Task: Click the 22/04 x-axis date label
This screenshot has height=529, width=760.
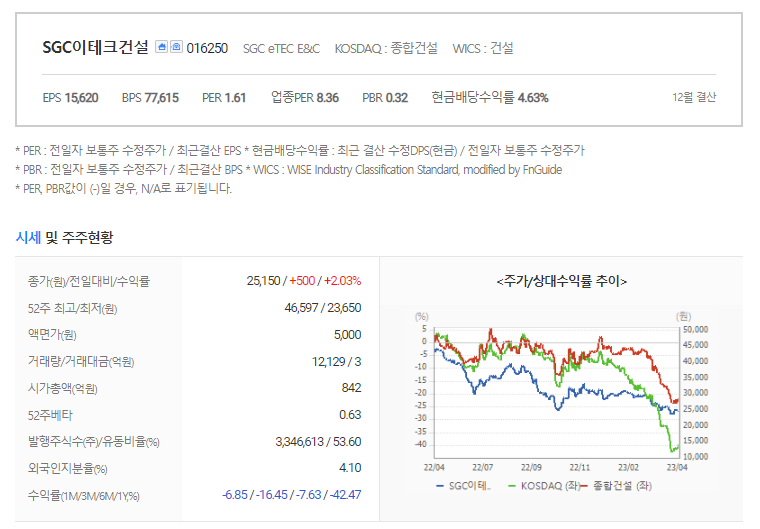Action: 434,467
